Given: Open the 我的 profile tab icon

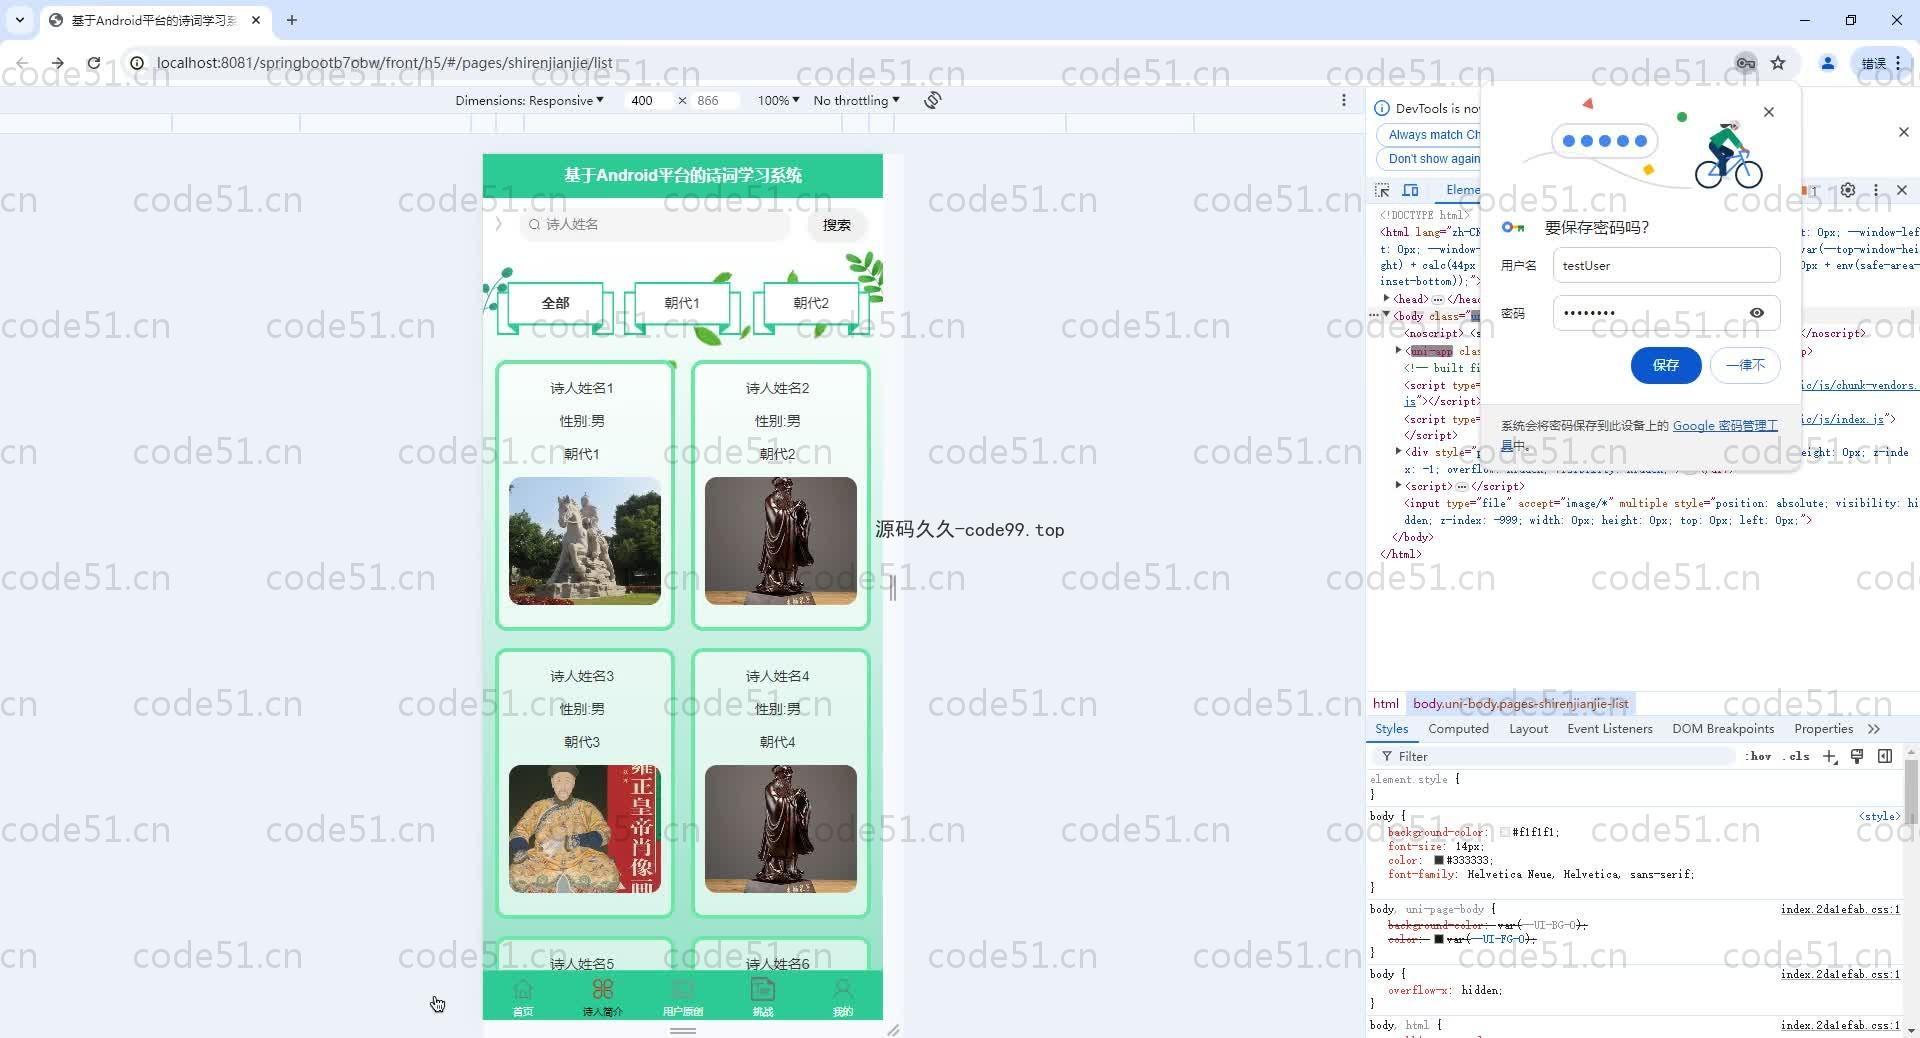Looking at the screenshot, I should (843, 990).
